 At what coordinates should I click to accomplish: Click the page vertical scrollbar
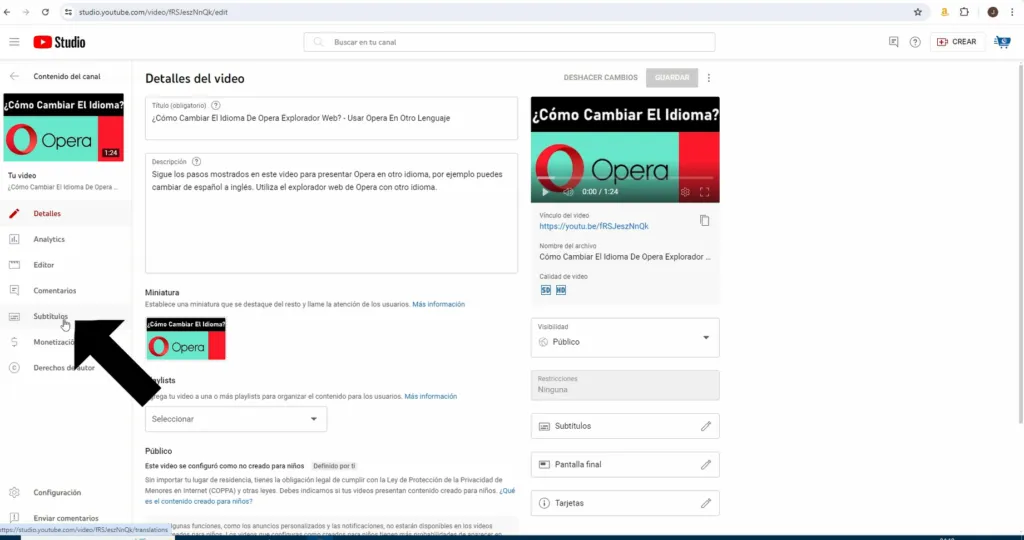pos(1021,243)
